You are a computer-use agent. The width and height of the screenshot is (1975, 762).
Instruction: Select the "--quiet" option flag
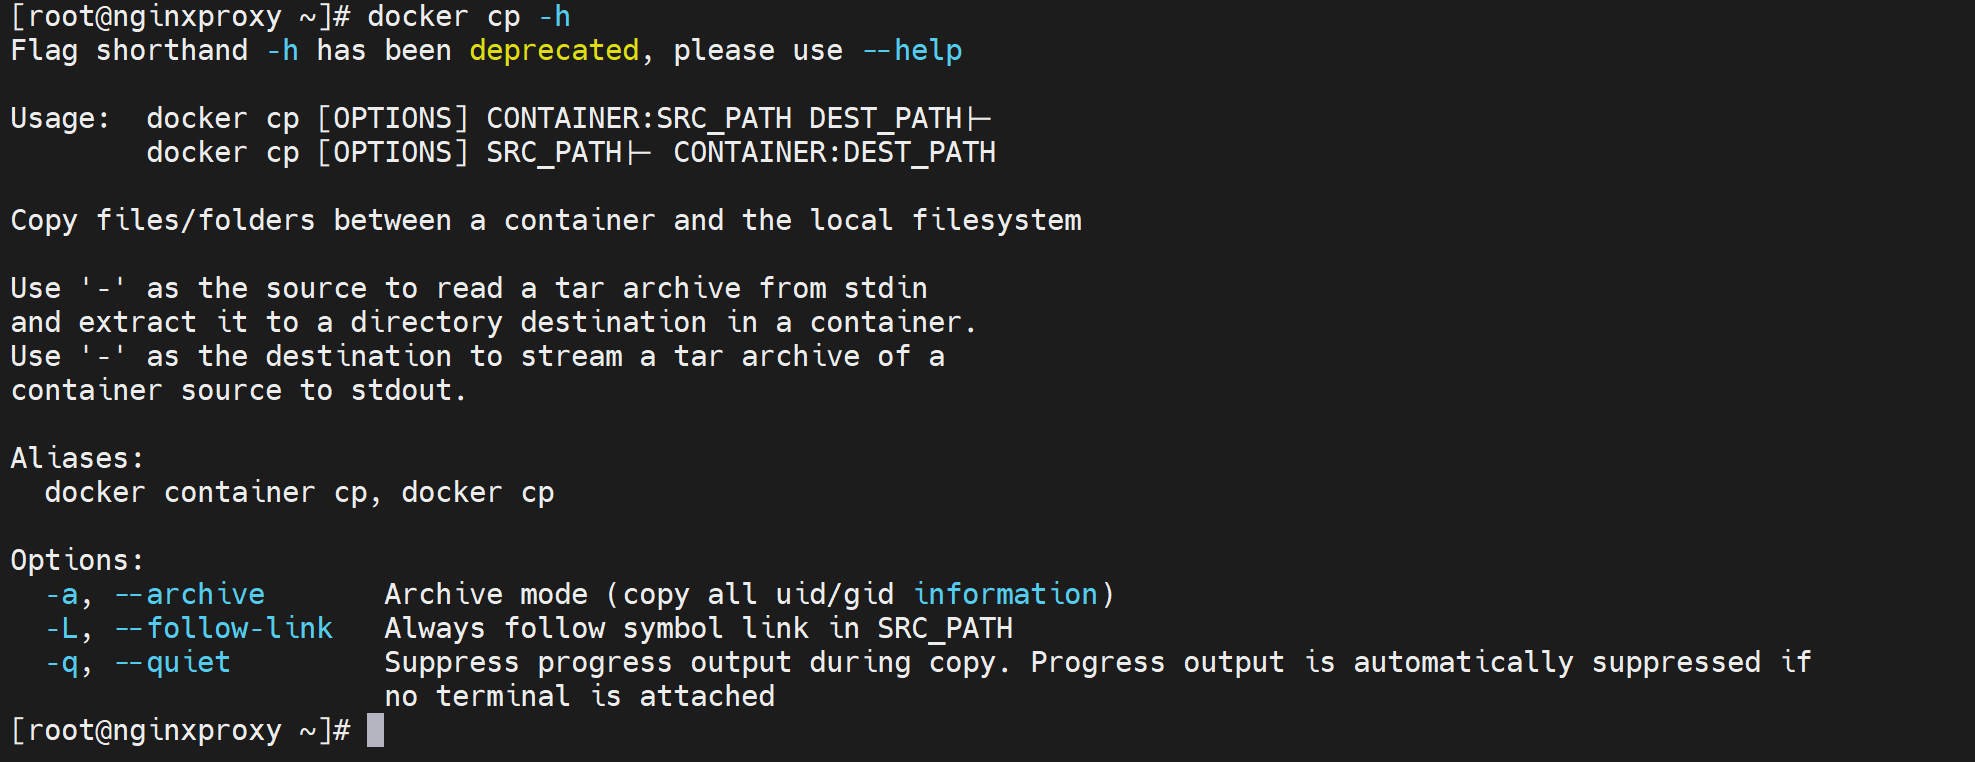coord(173,662)
